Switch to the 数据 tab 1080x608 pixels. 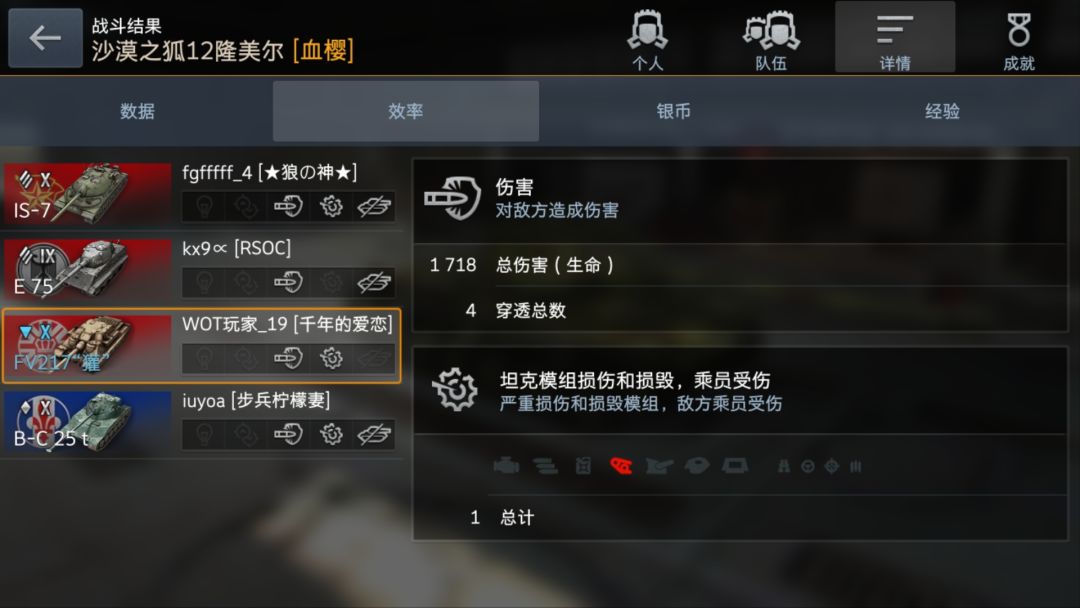pos(137,111)
